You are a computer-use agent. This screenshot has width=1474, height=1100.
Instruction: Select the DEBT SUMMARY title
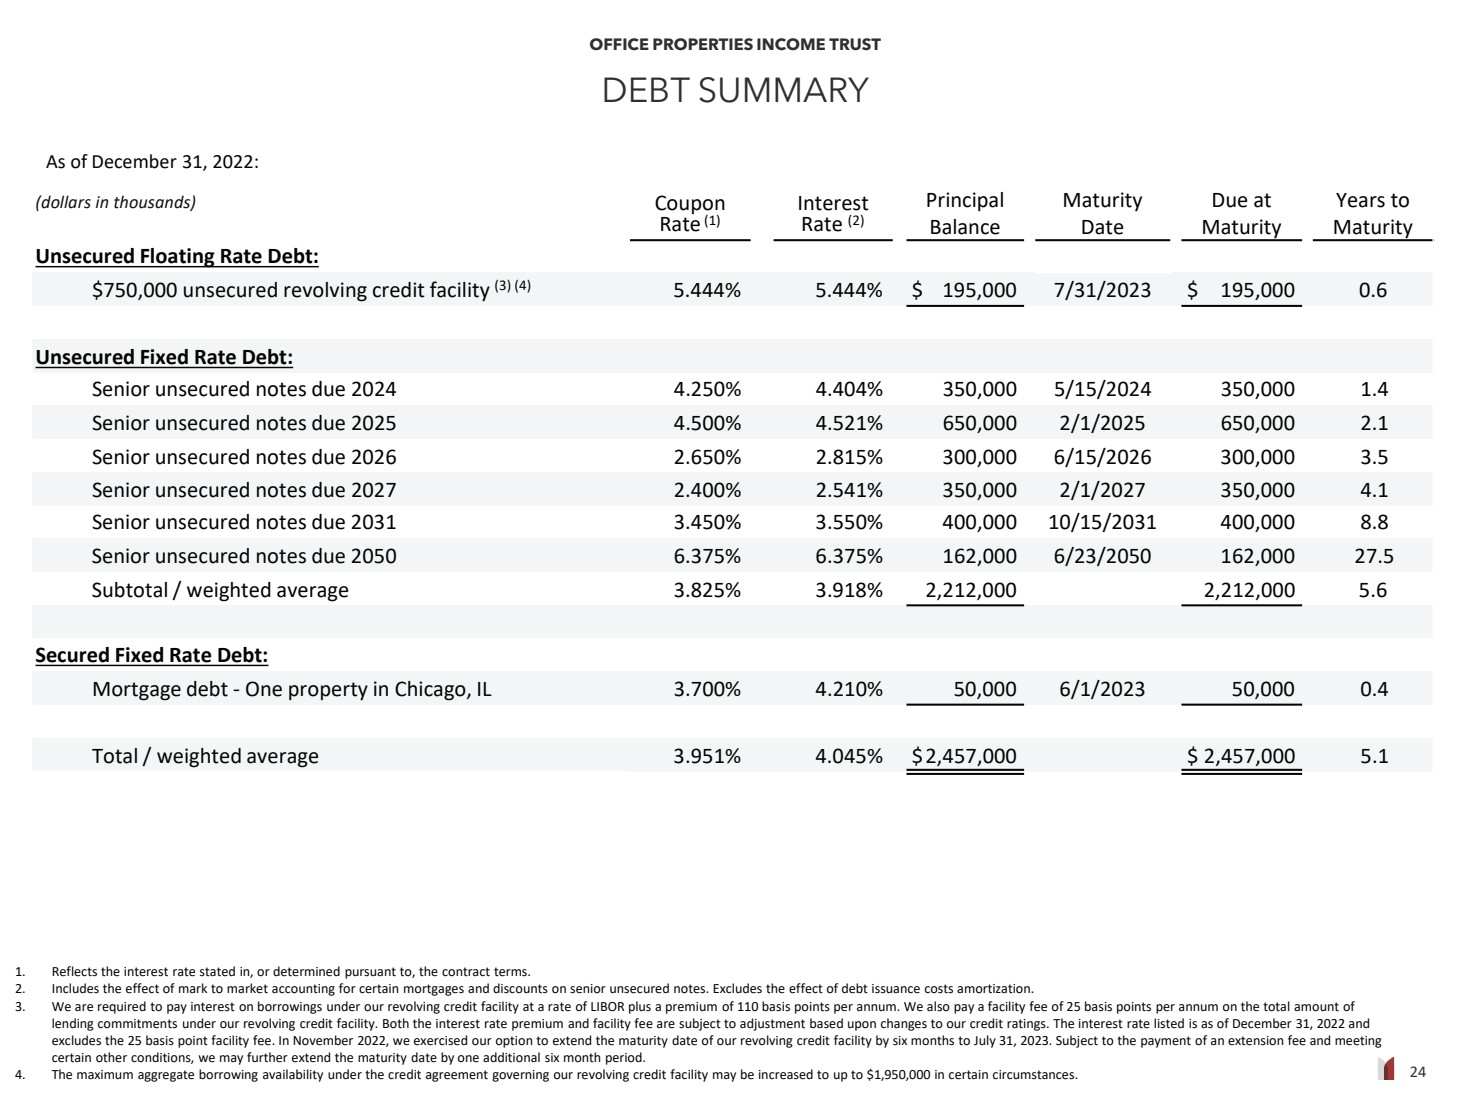coord(735,90)
